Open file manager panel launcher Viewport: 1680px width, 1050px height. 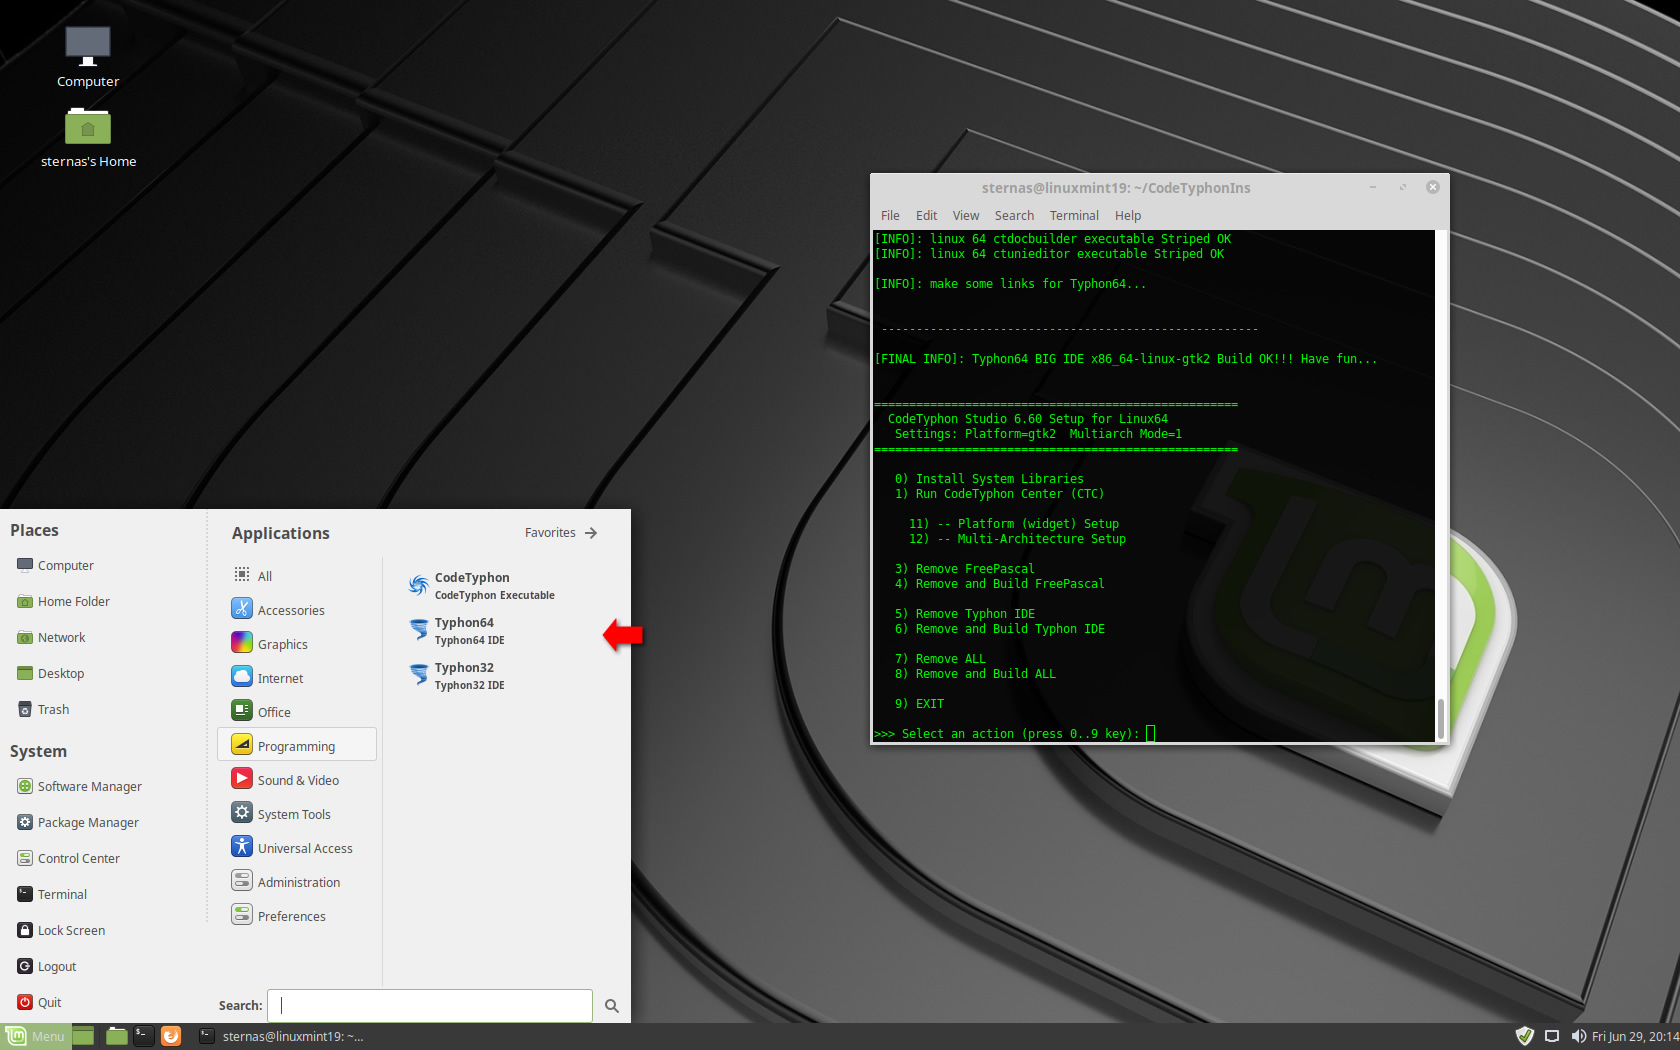pos(117,1036)
